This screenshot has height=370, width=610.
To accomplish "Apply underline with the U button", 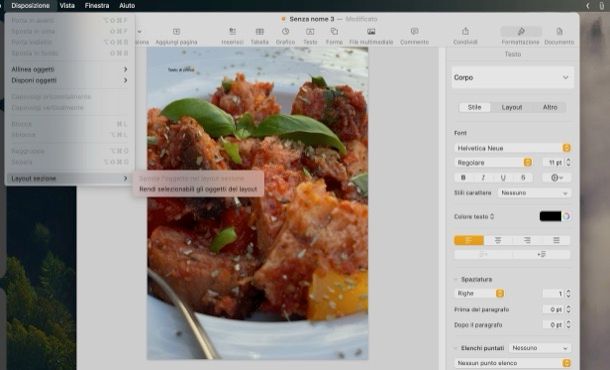I will pyautogui.click(x=503, y=178).
